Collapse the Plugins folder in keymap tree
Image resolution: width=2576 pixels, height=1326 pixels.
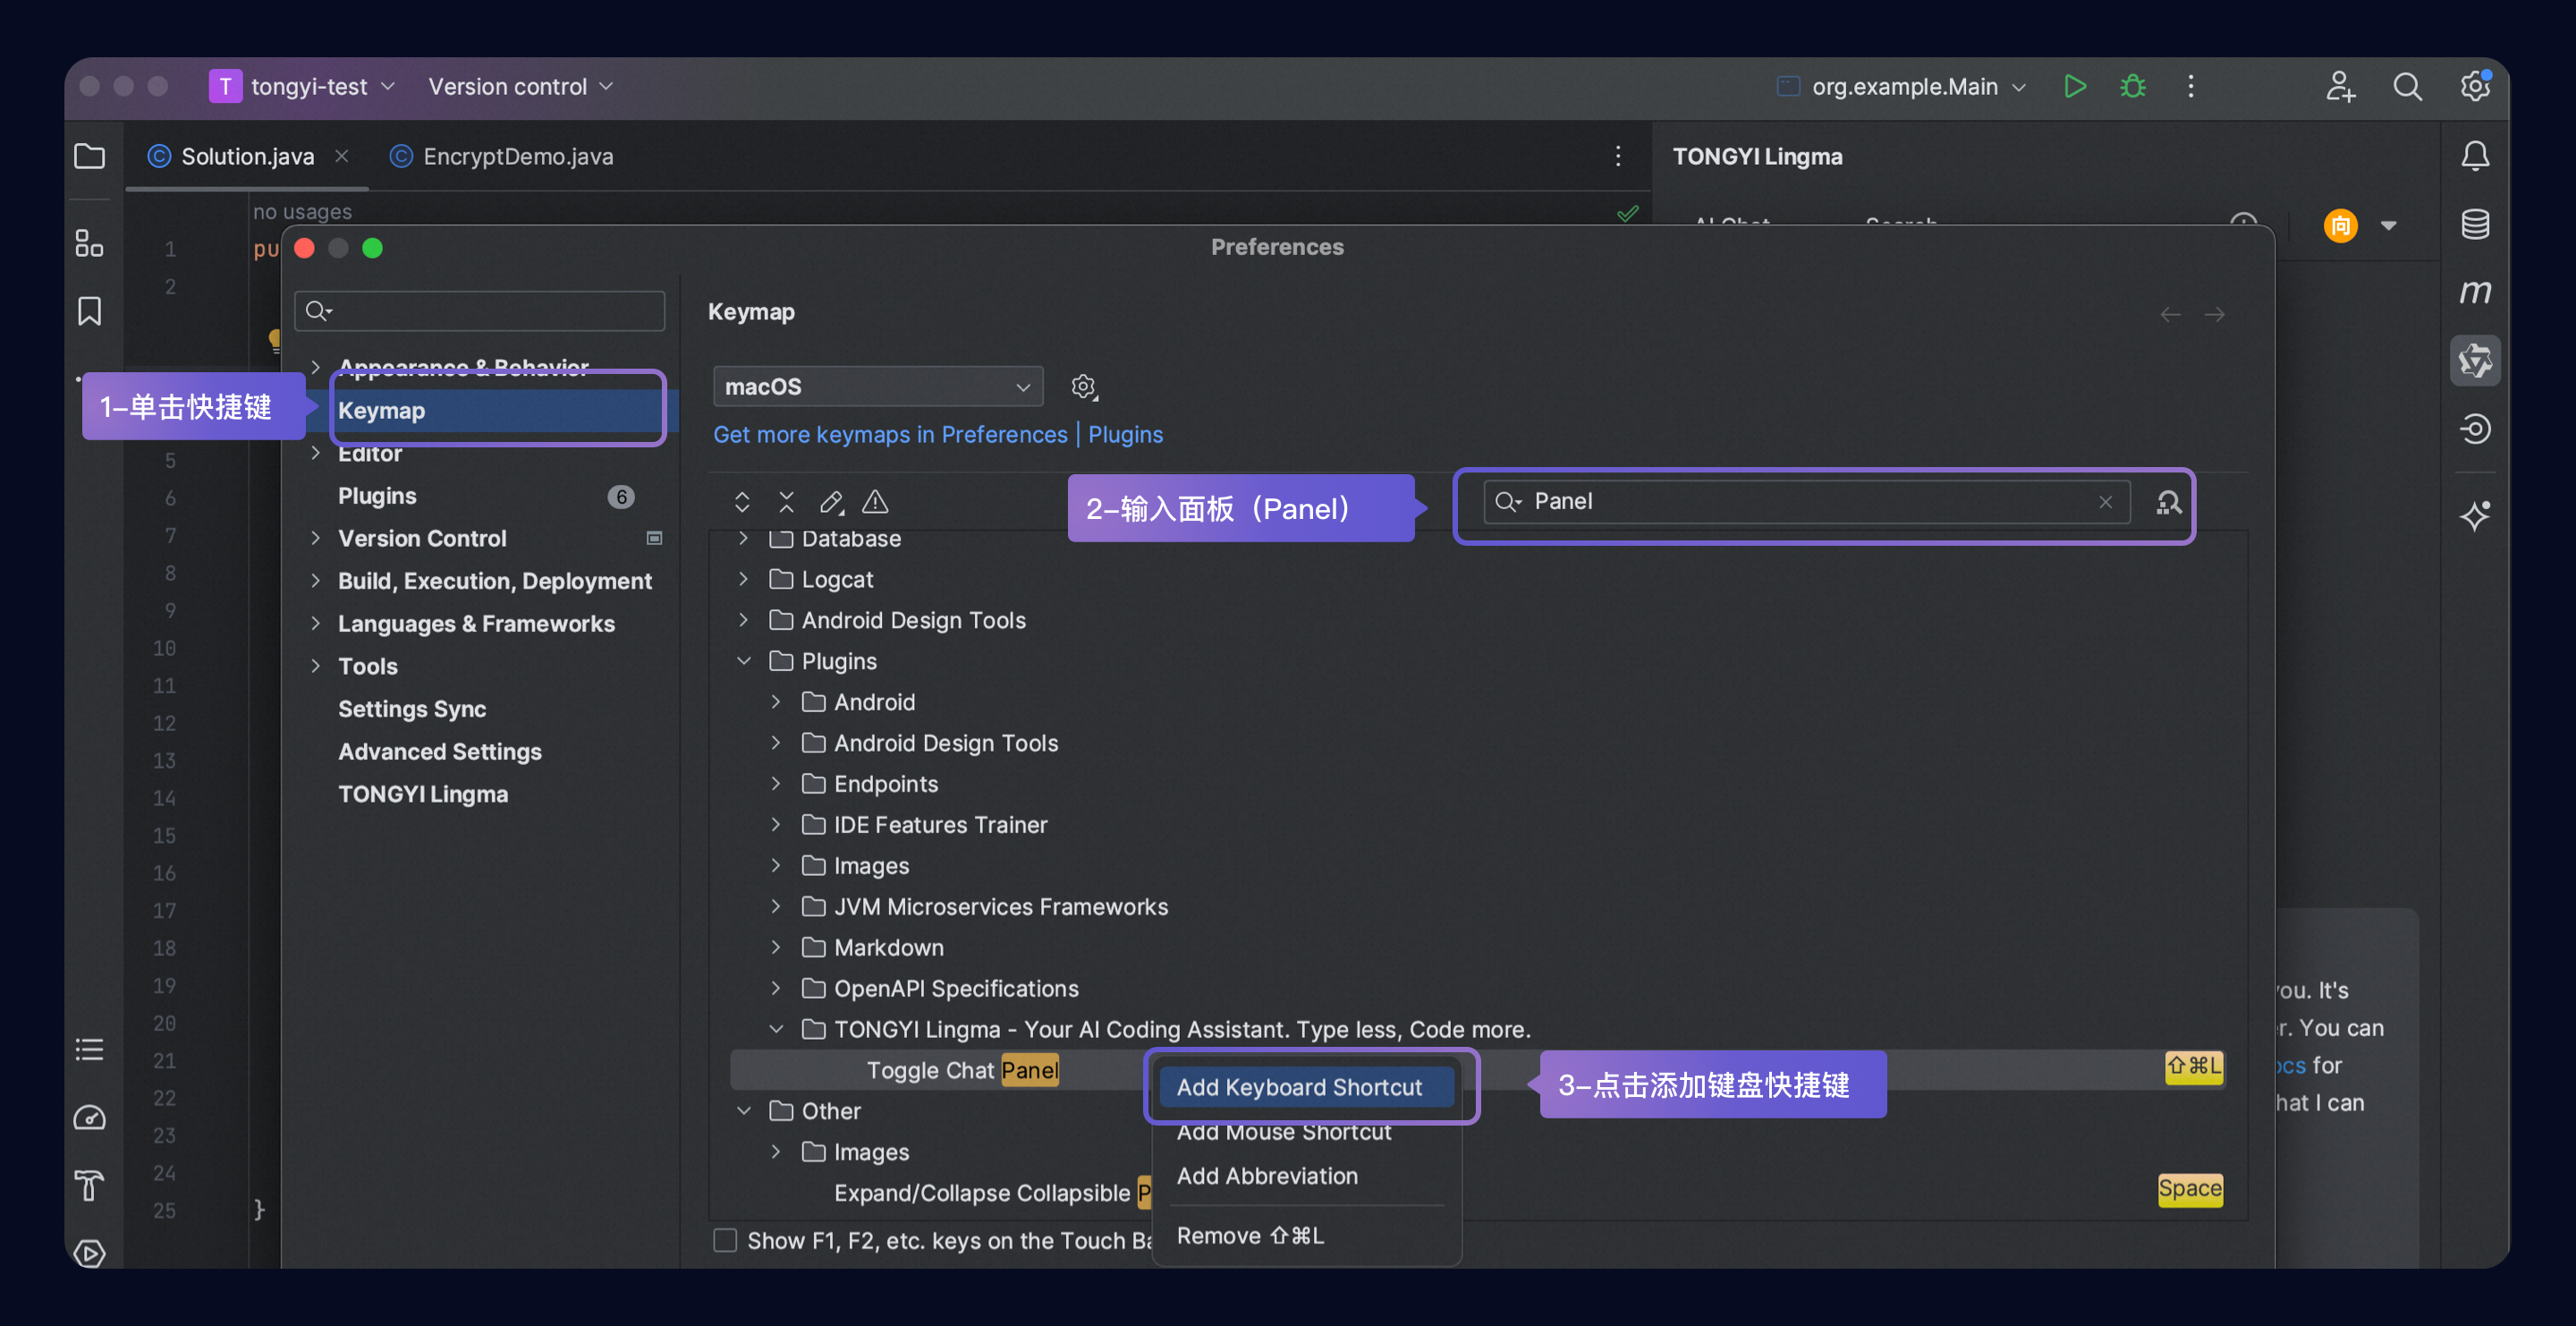tap(743, 661)
